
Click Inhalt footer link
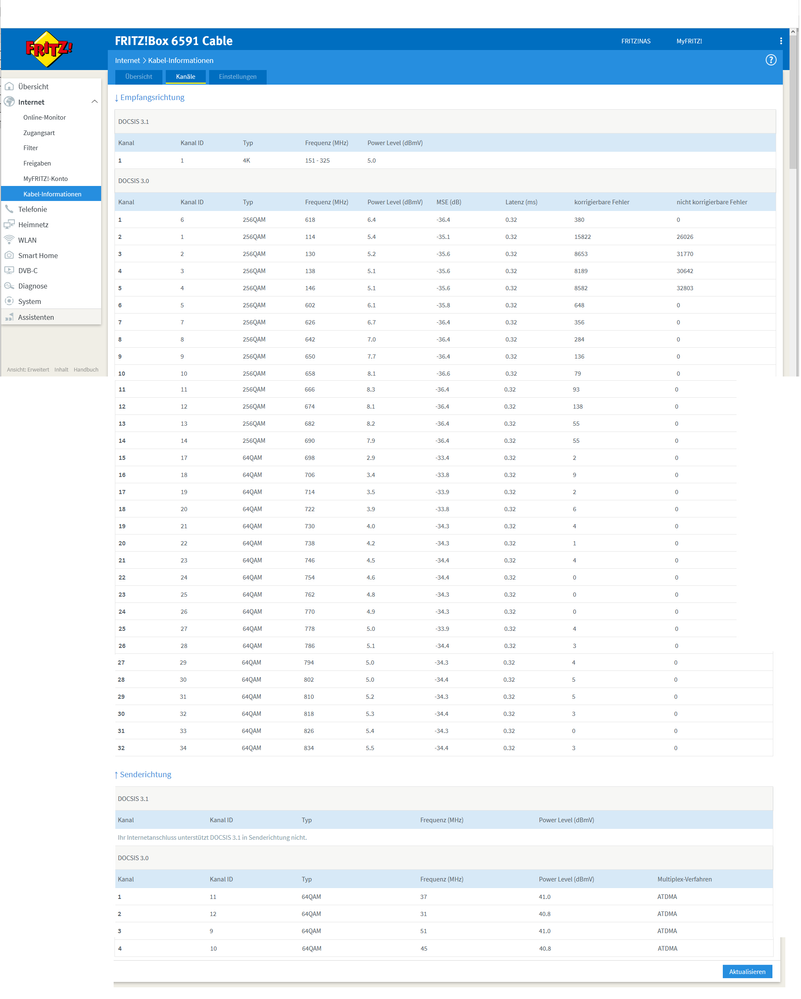coord(61,370)
